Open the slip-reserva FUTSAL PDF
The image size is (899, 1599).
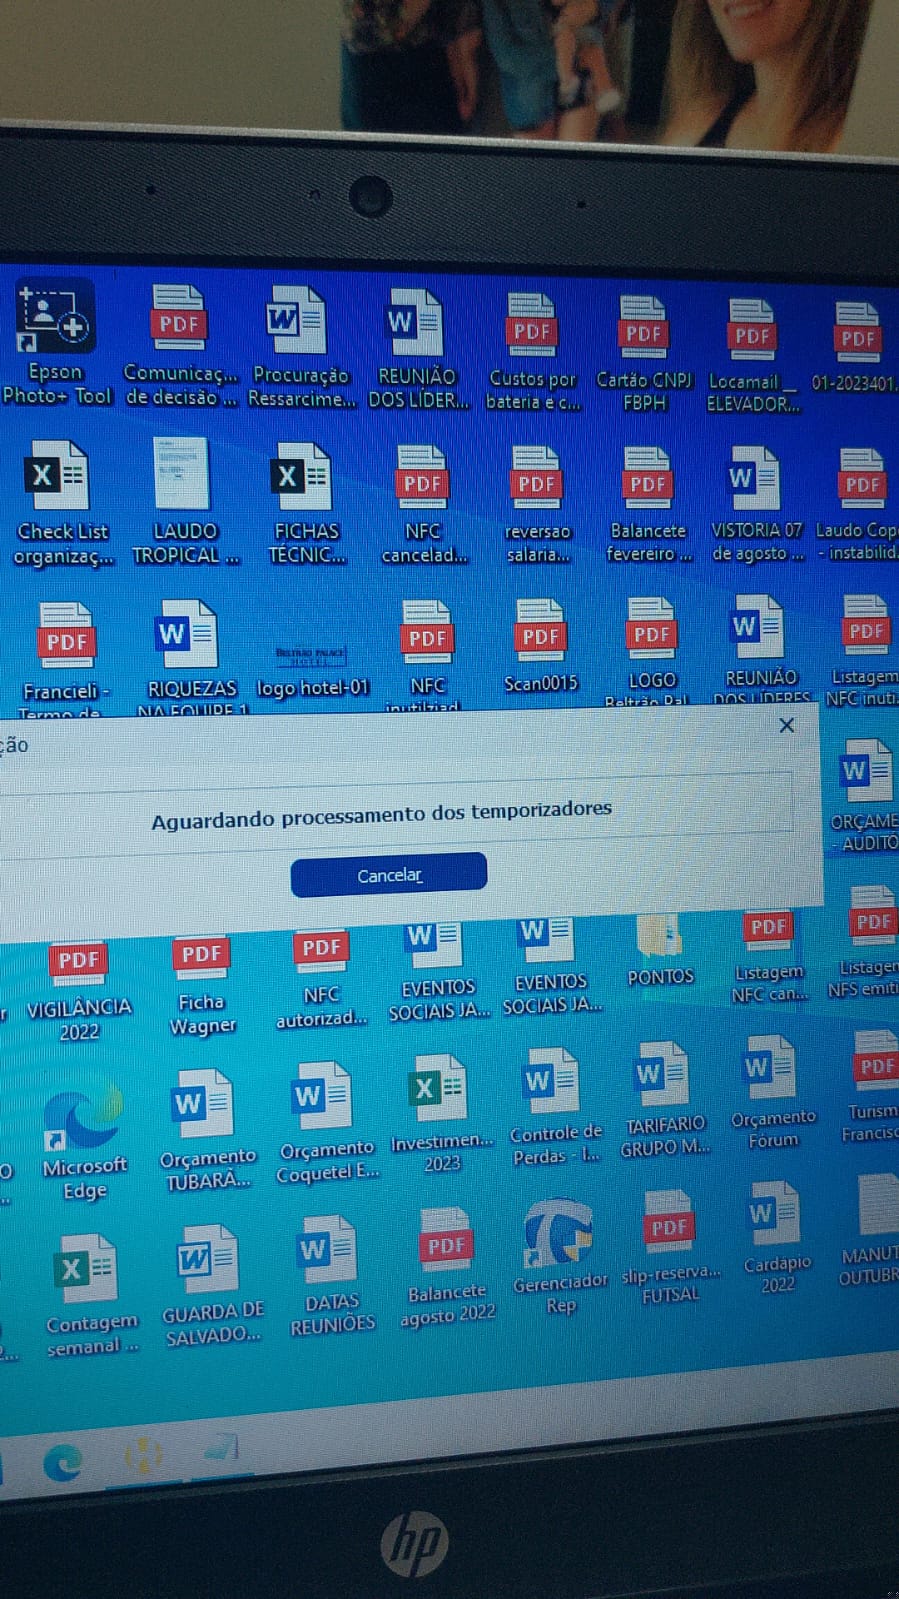669,1227
